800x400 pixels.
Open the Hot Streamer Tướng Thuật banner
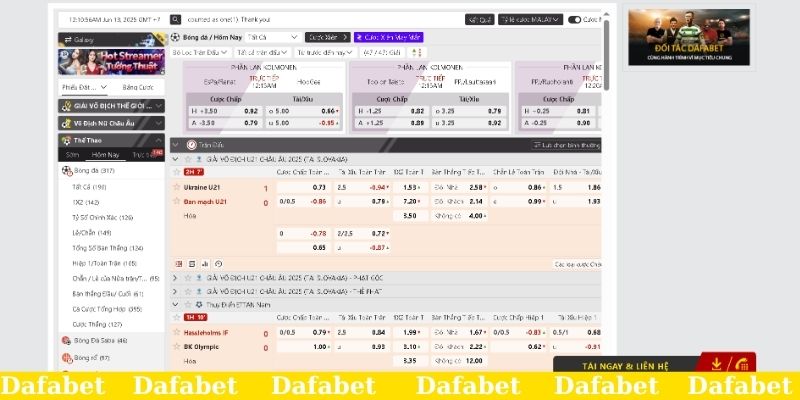[111, 61]
